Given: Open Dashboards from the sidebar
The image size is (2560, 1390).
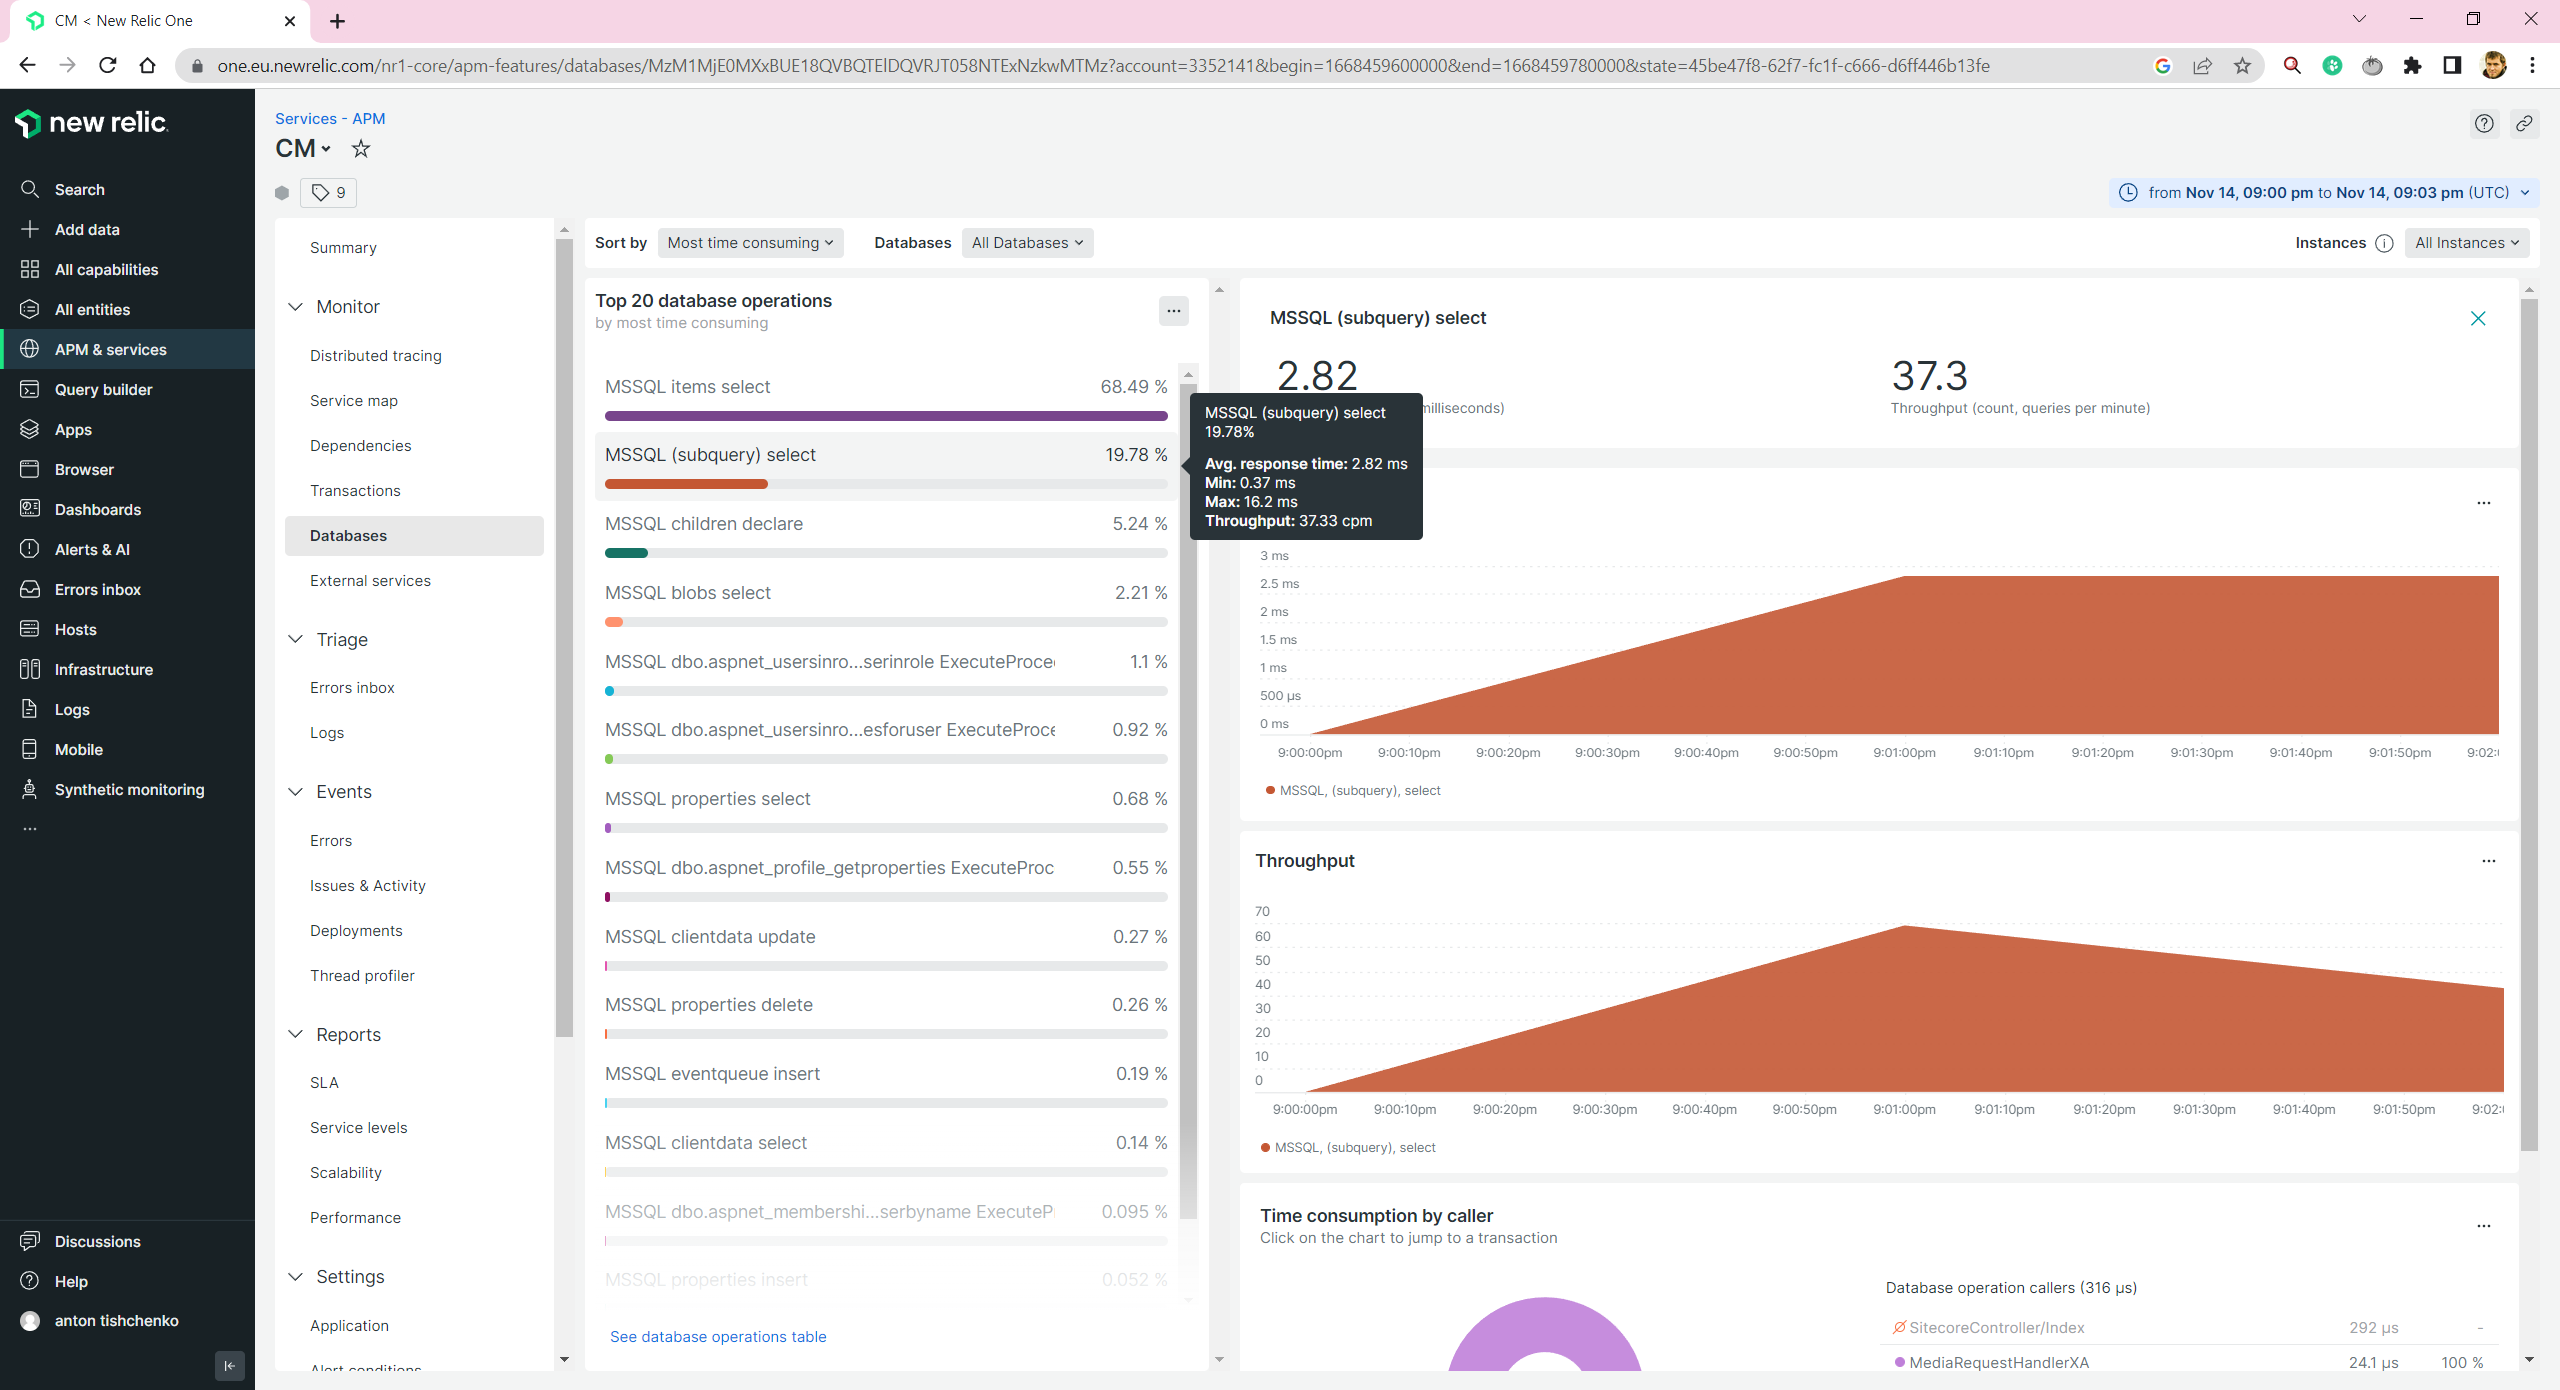Looking at the screenshot, I should (96, 509).
